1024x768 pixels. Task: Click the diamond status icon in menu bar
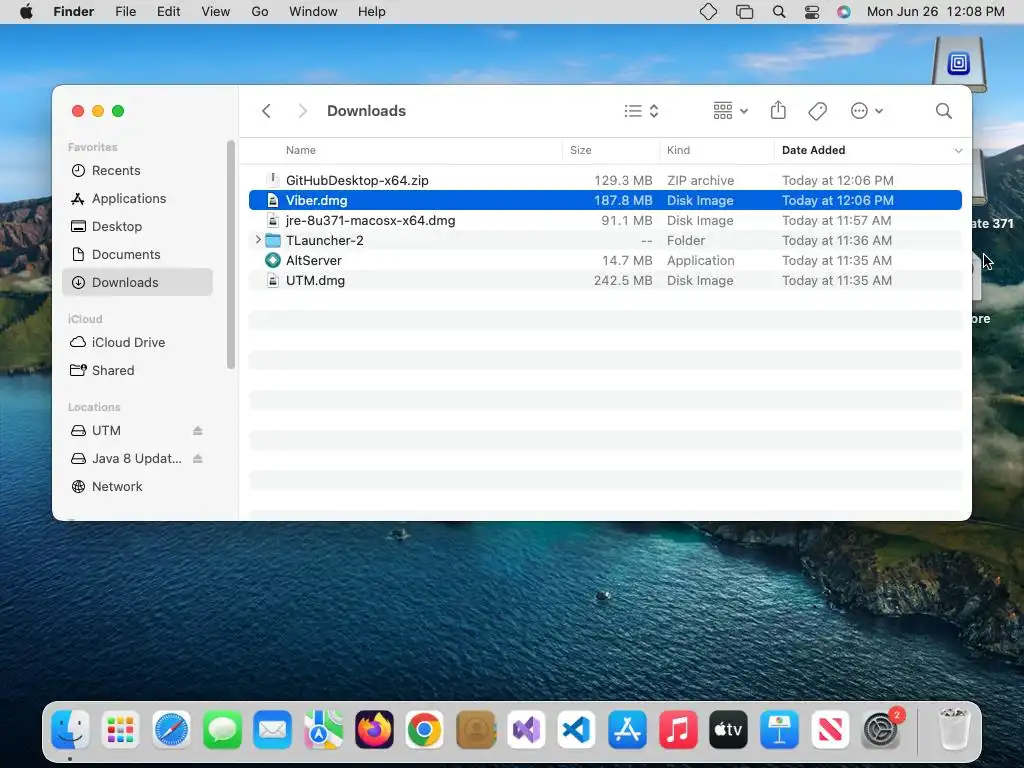coord(709,12)
